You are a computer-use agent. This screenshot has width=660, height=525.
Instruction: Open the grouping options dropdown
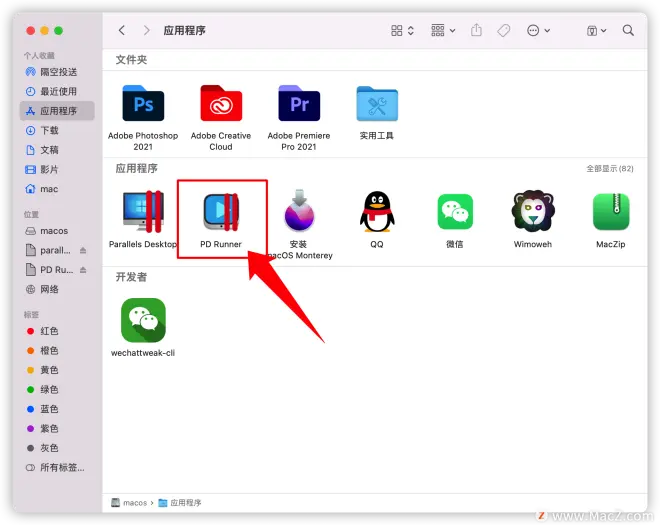point(443,30)
